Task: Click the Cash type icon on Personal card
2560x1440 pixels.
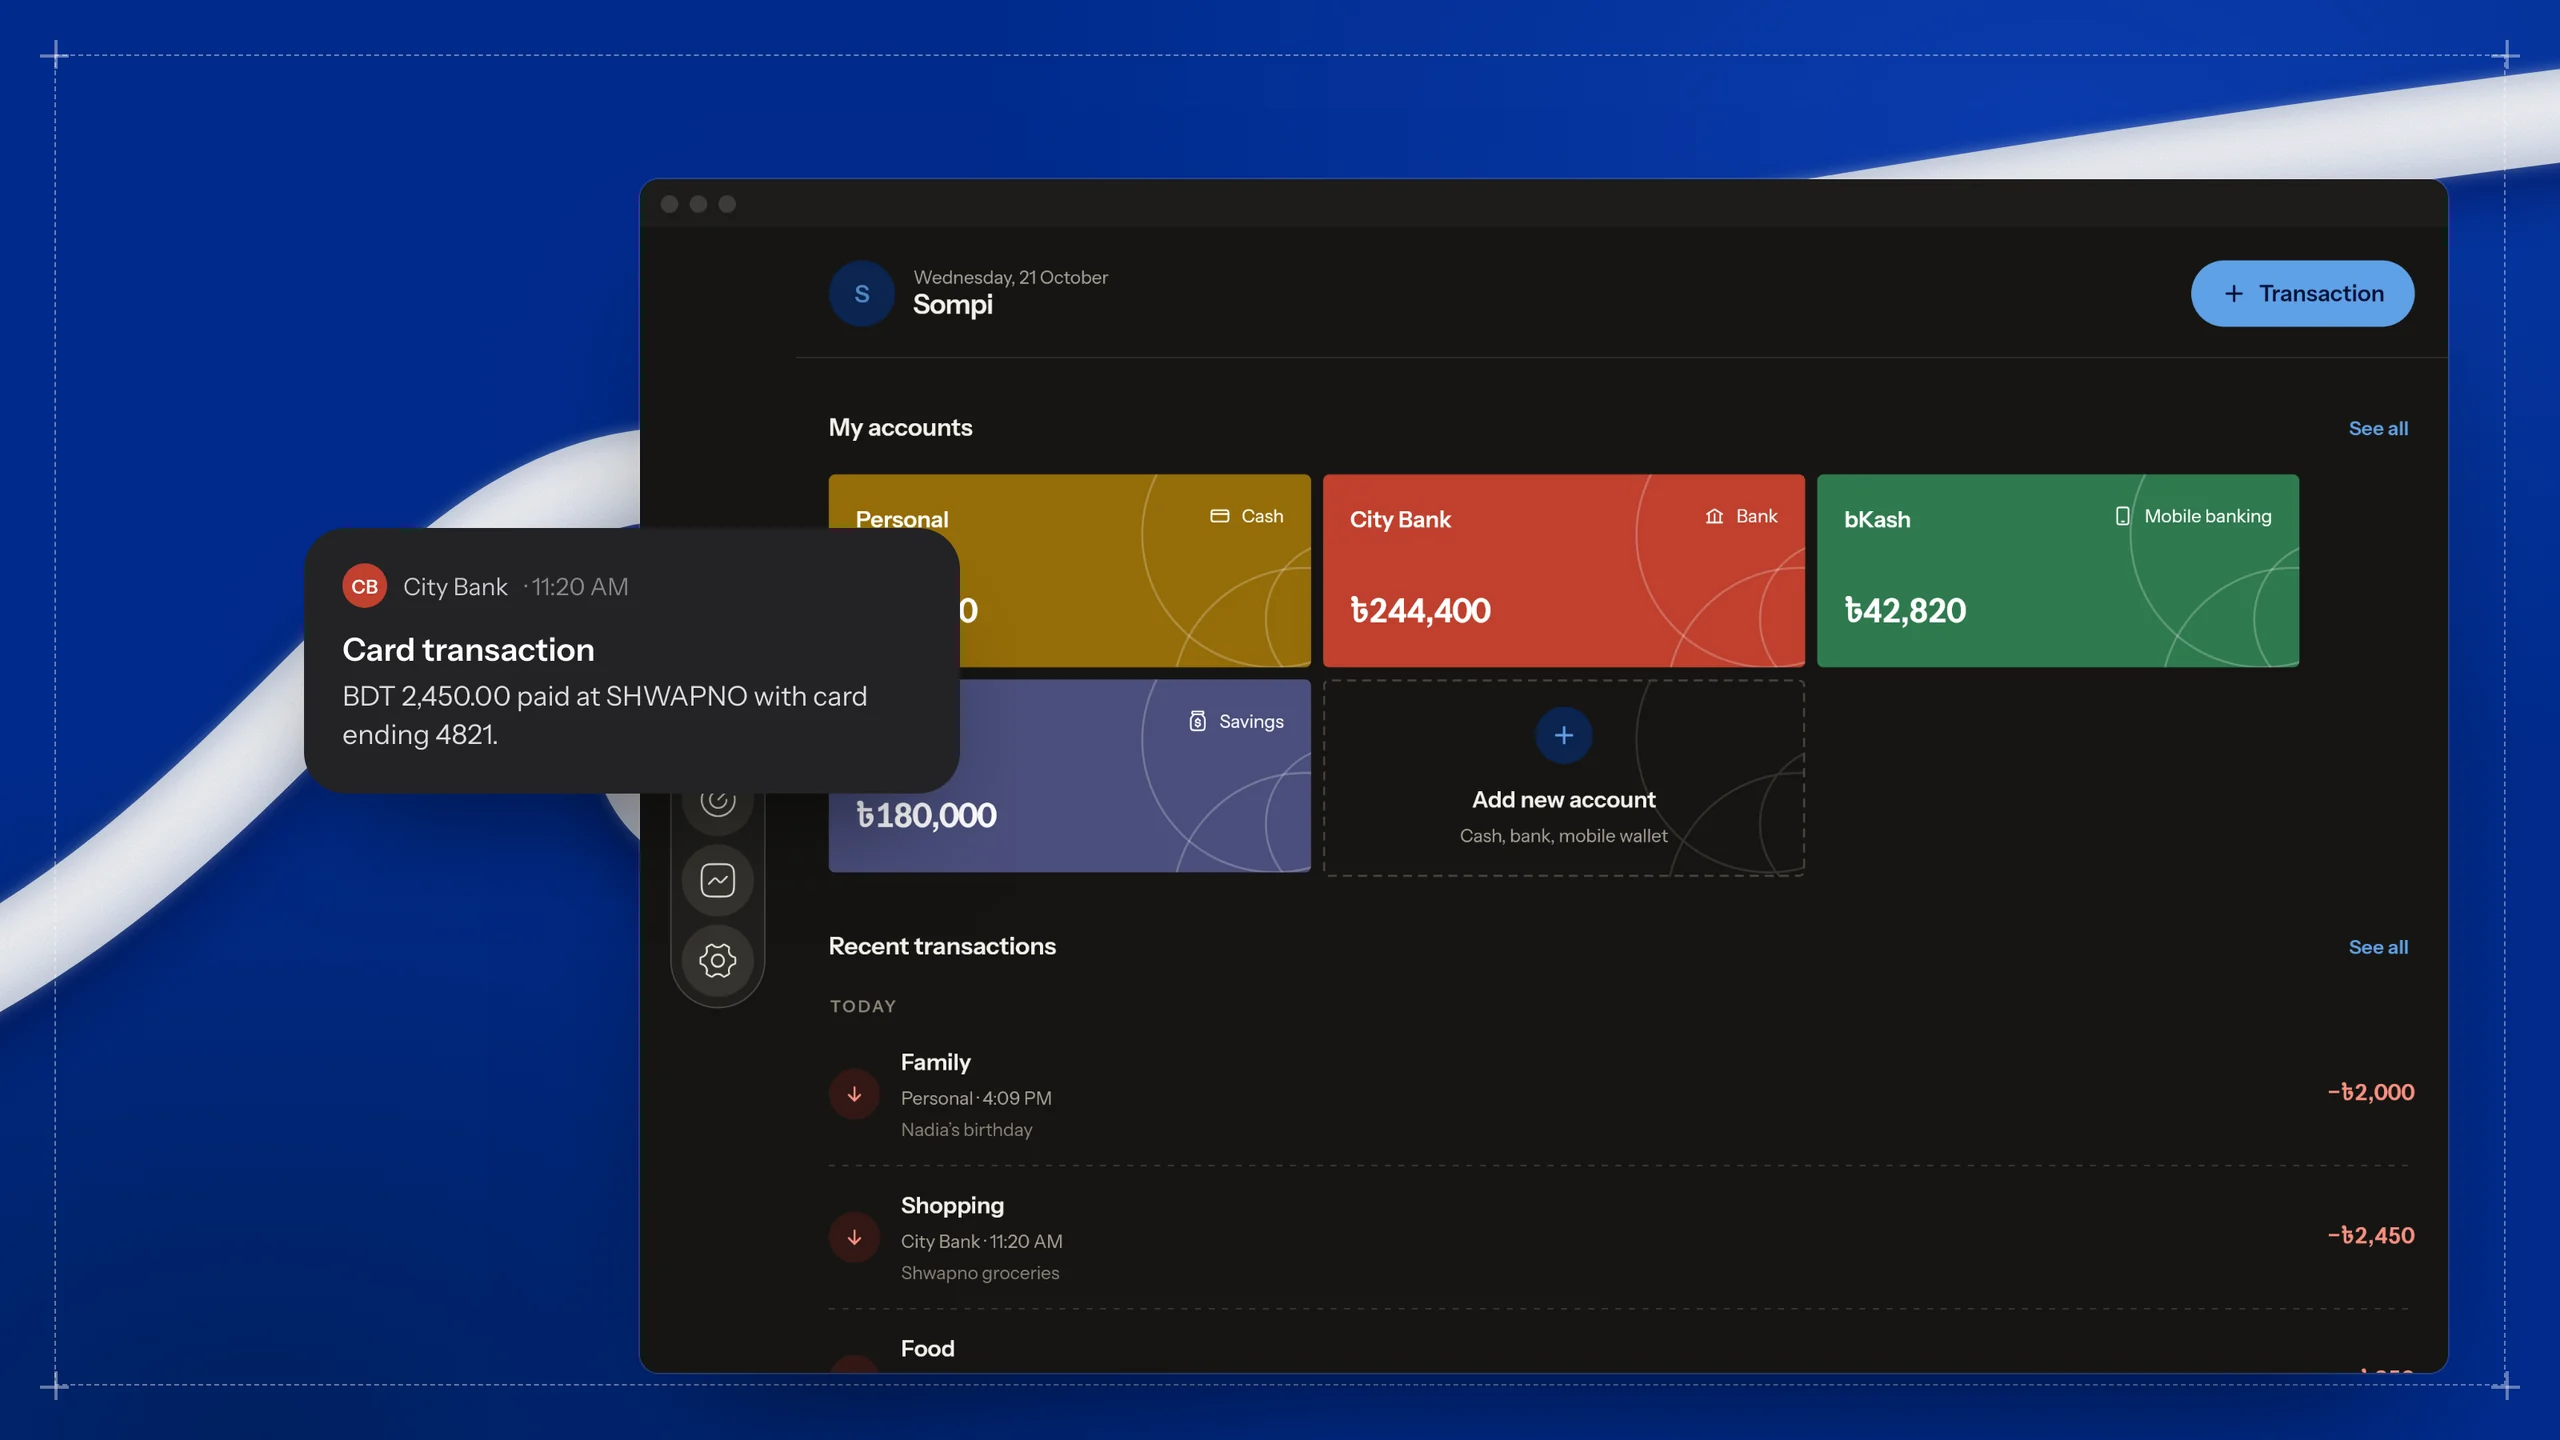Action: (1219, 516)
